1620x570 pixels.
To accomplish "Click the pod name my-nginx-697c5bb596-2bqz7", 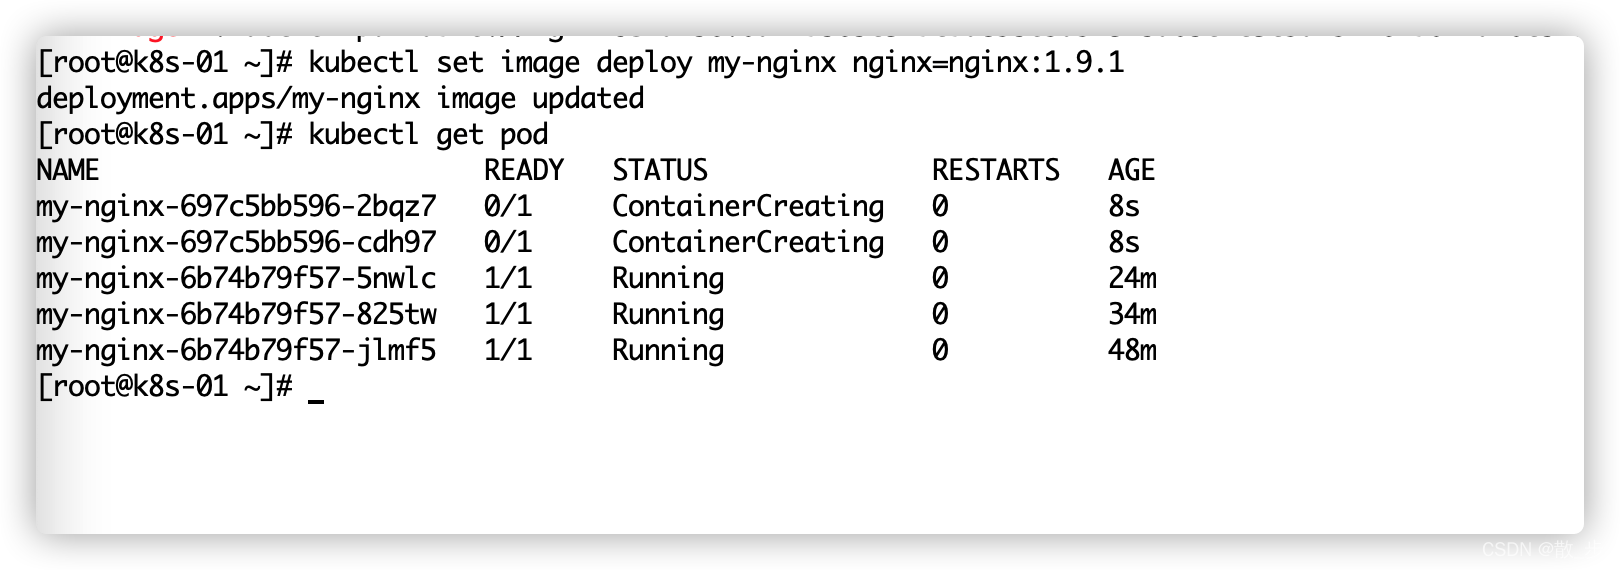I will click(236, 207).
